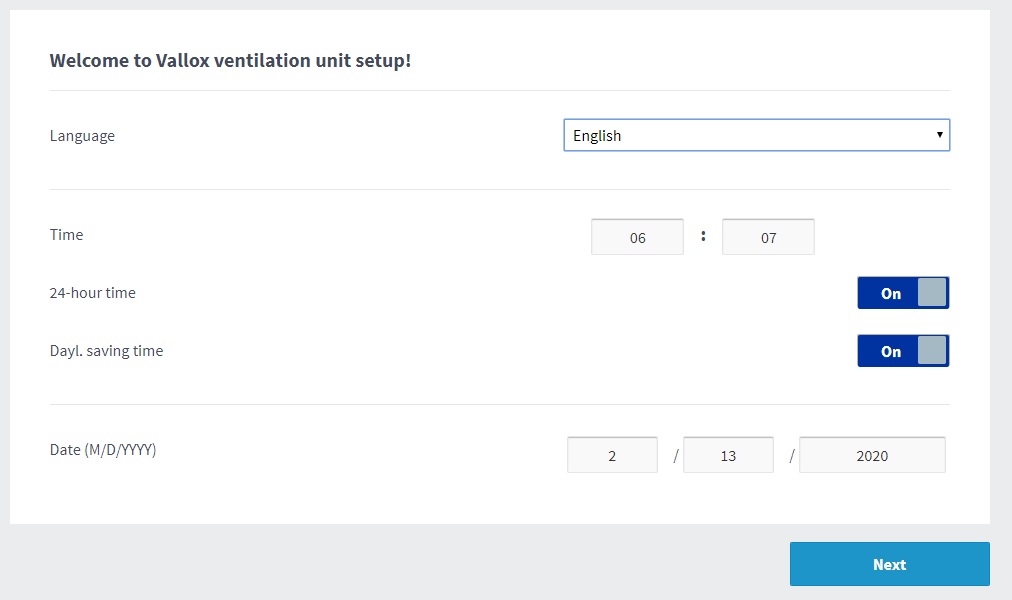
Task: Click the 24-hour time label
Action: click(93, 293)
